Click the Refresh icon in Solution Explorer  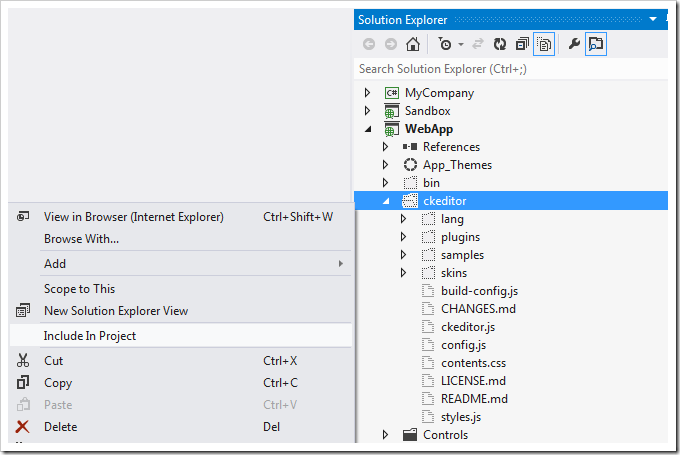coord(500,44)
